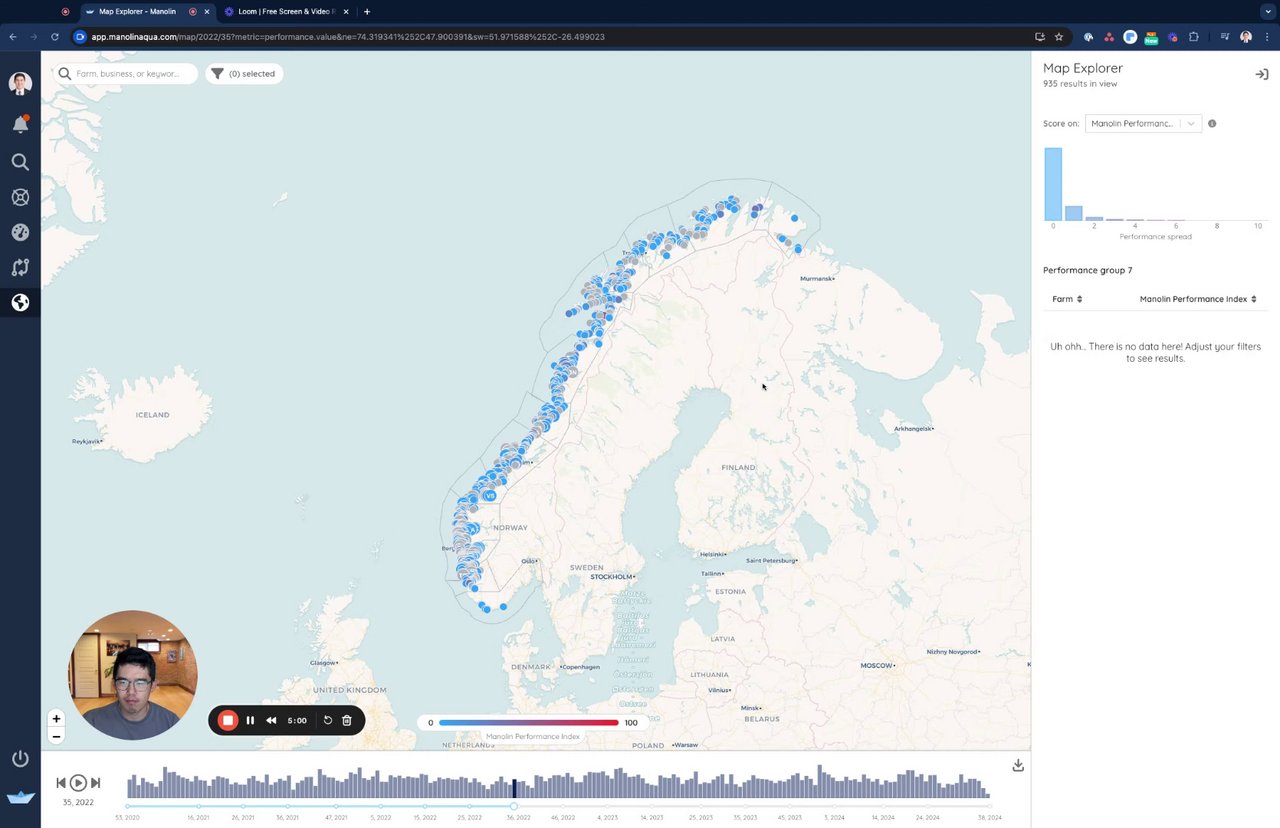
Task: Restart the Loom recording
Action: pos(327,720)
